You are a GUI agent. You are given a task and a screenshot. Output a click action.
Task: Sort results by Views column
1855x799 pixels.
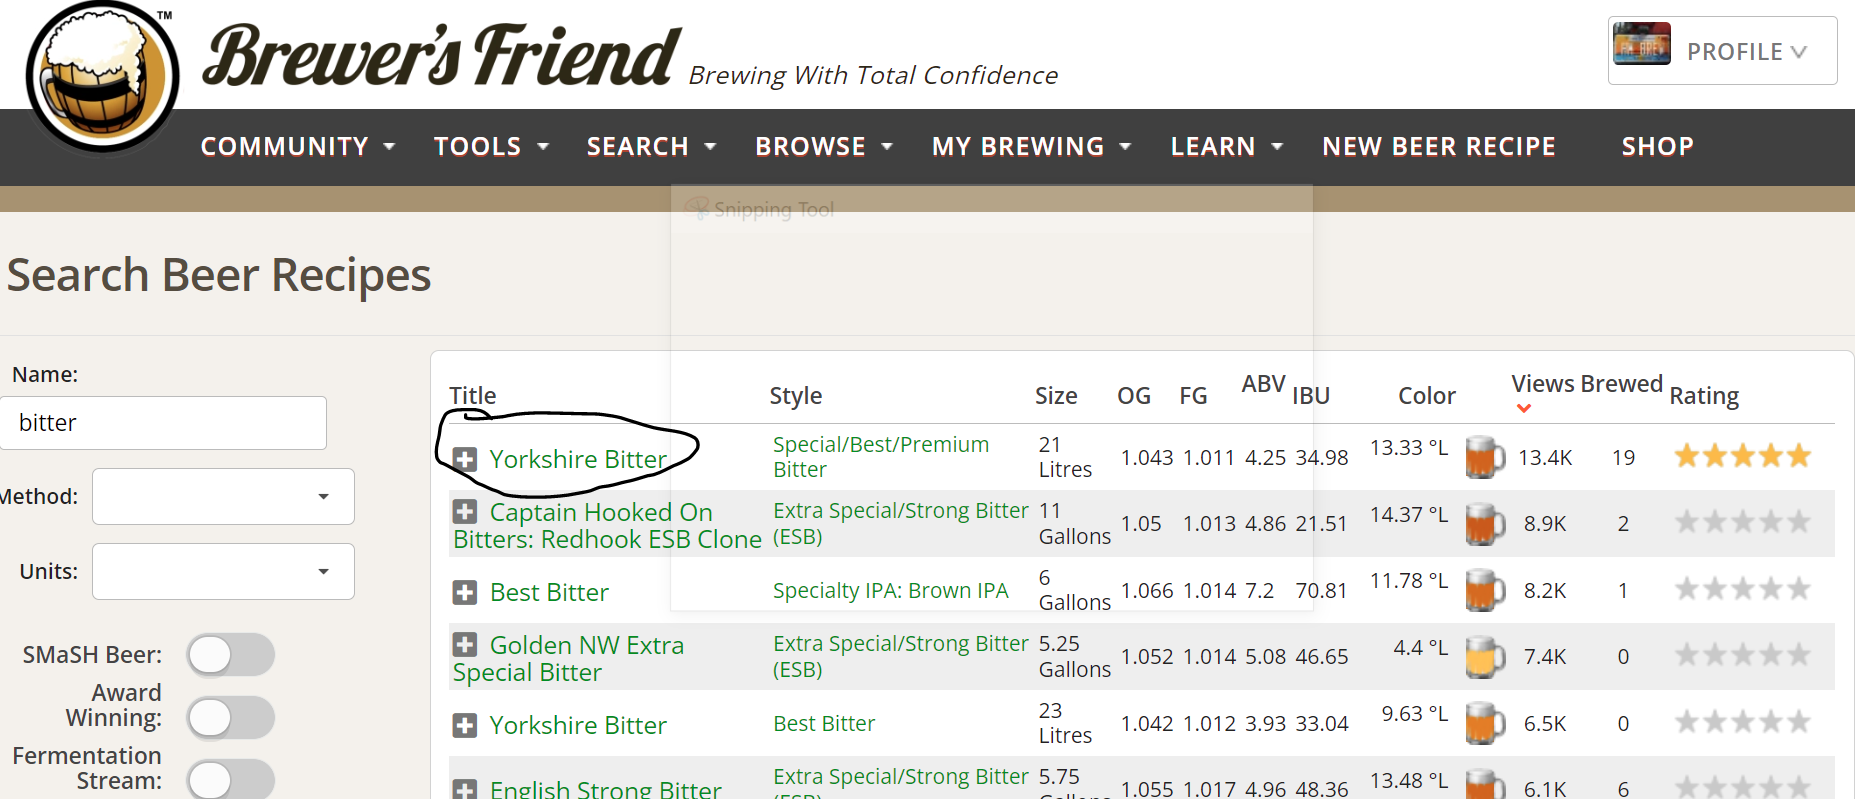1543,384
